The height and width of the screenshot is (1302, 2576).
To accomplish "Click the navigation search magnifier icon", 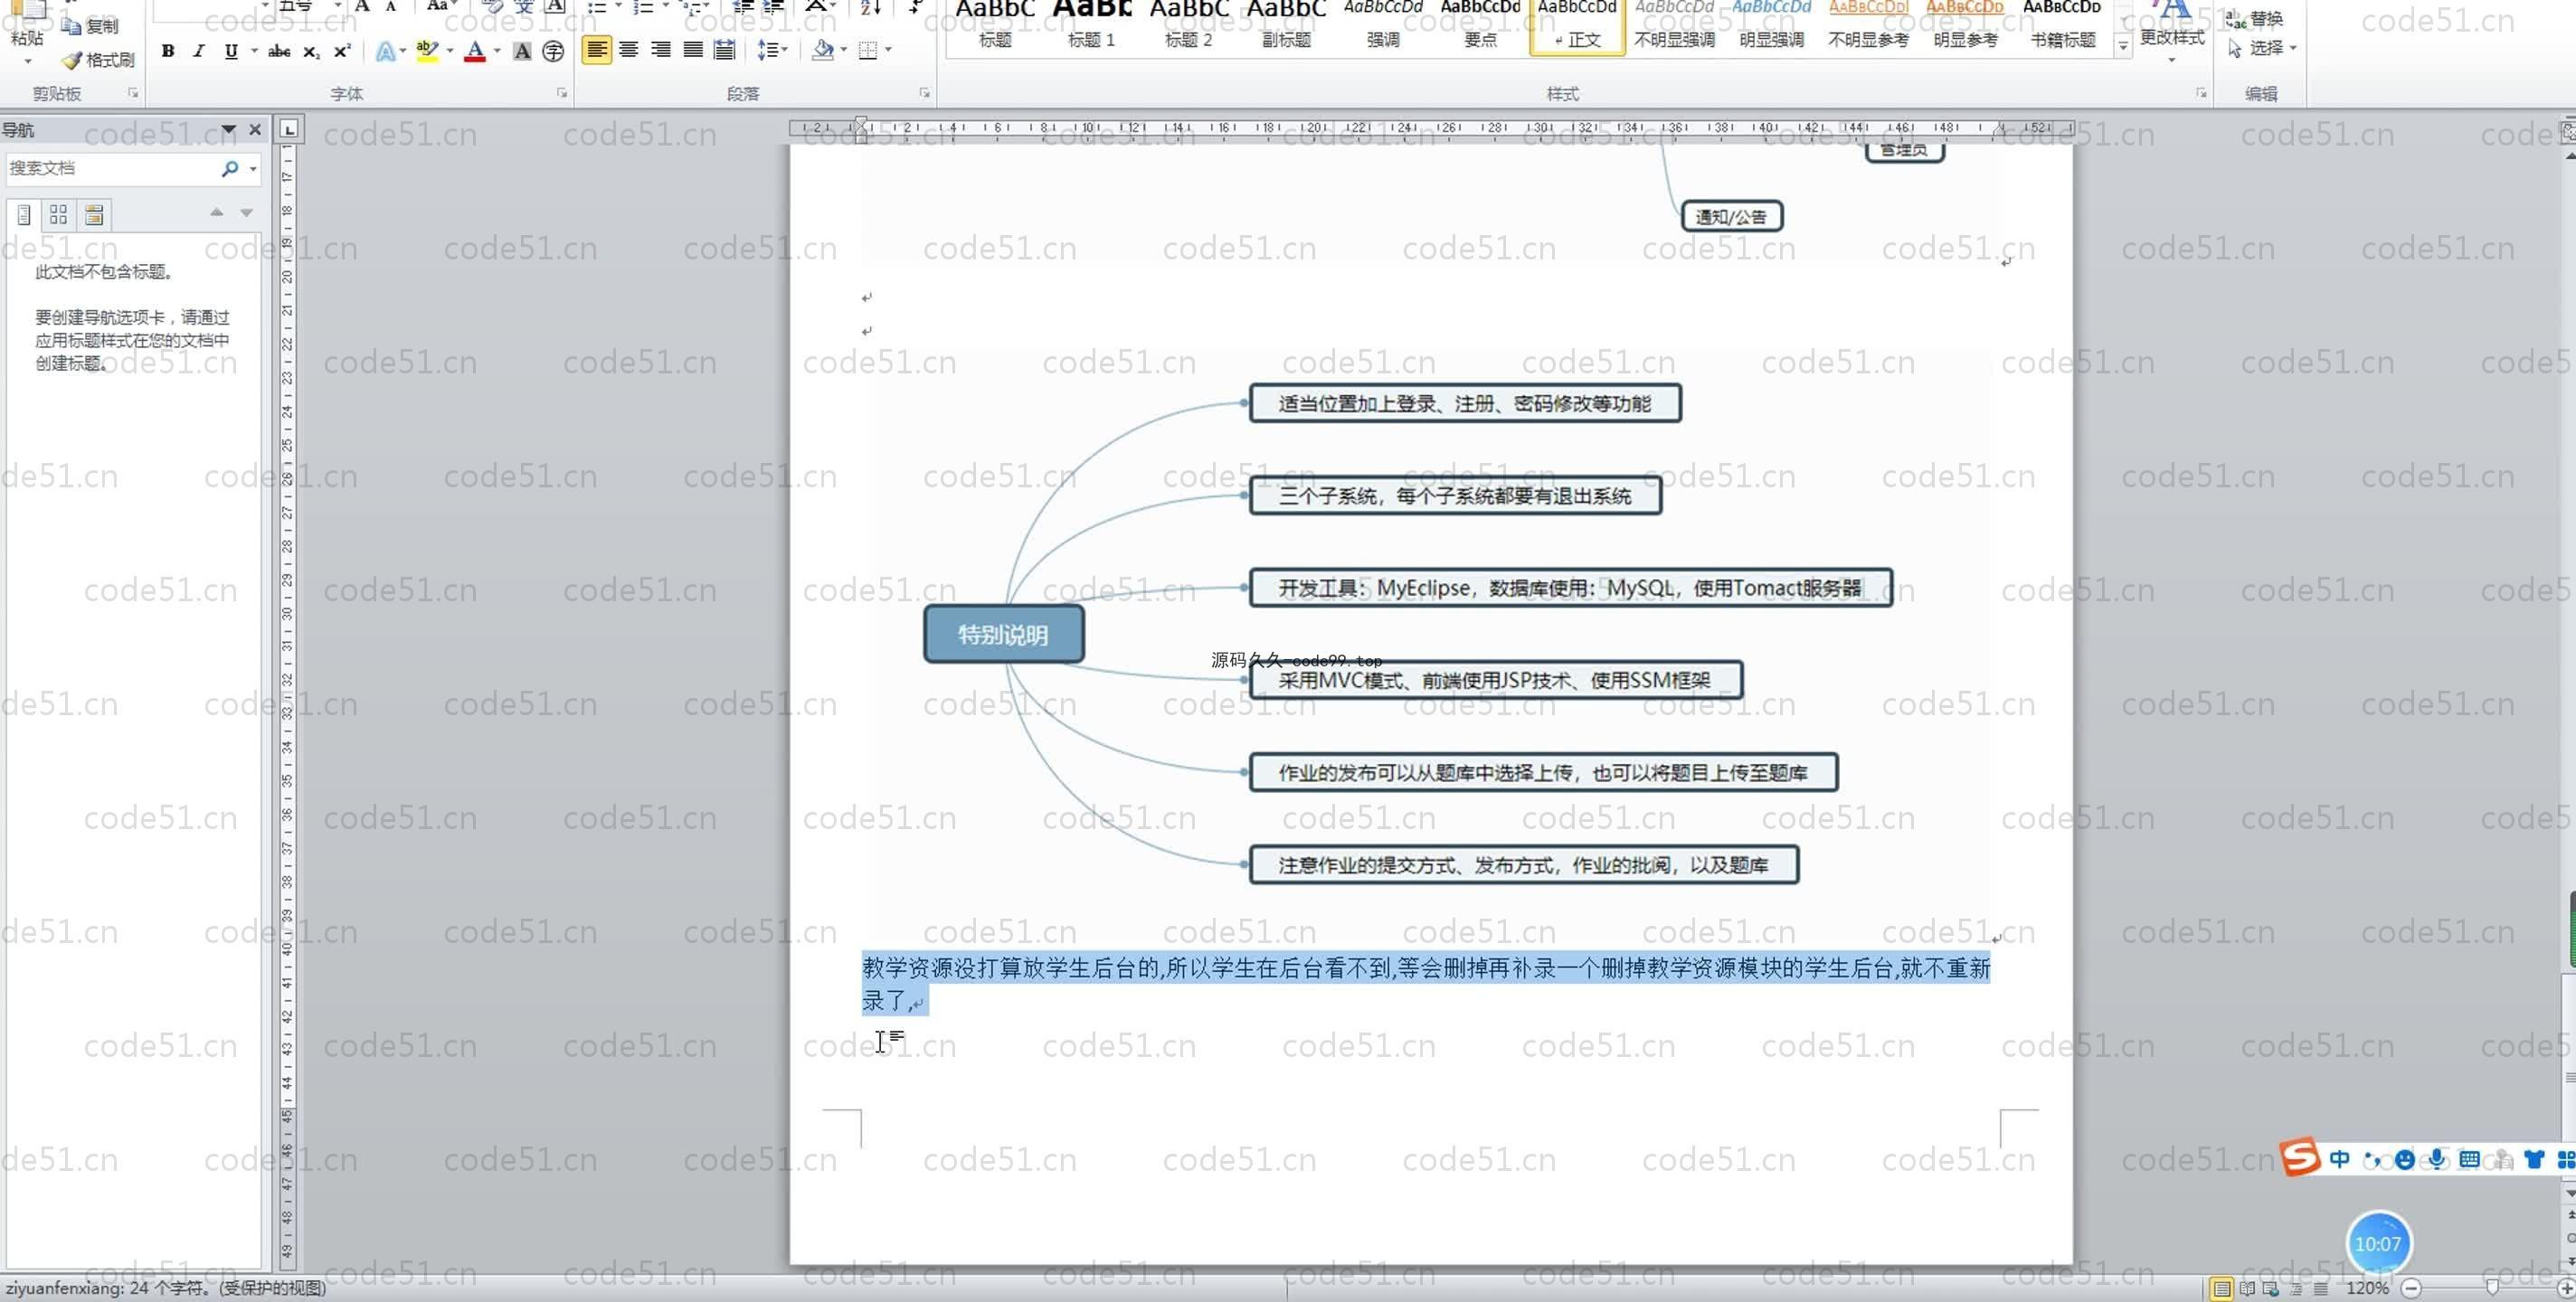I will coord(230,168).
